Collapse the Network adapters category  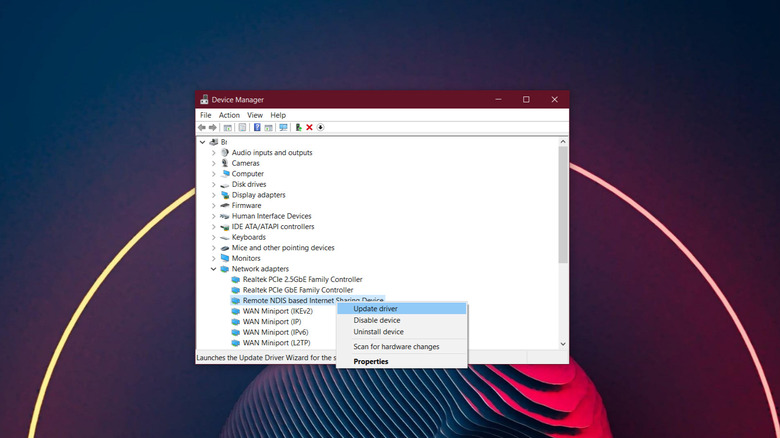coord(213,269)
